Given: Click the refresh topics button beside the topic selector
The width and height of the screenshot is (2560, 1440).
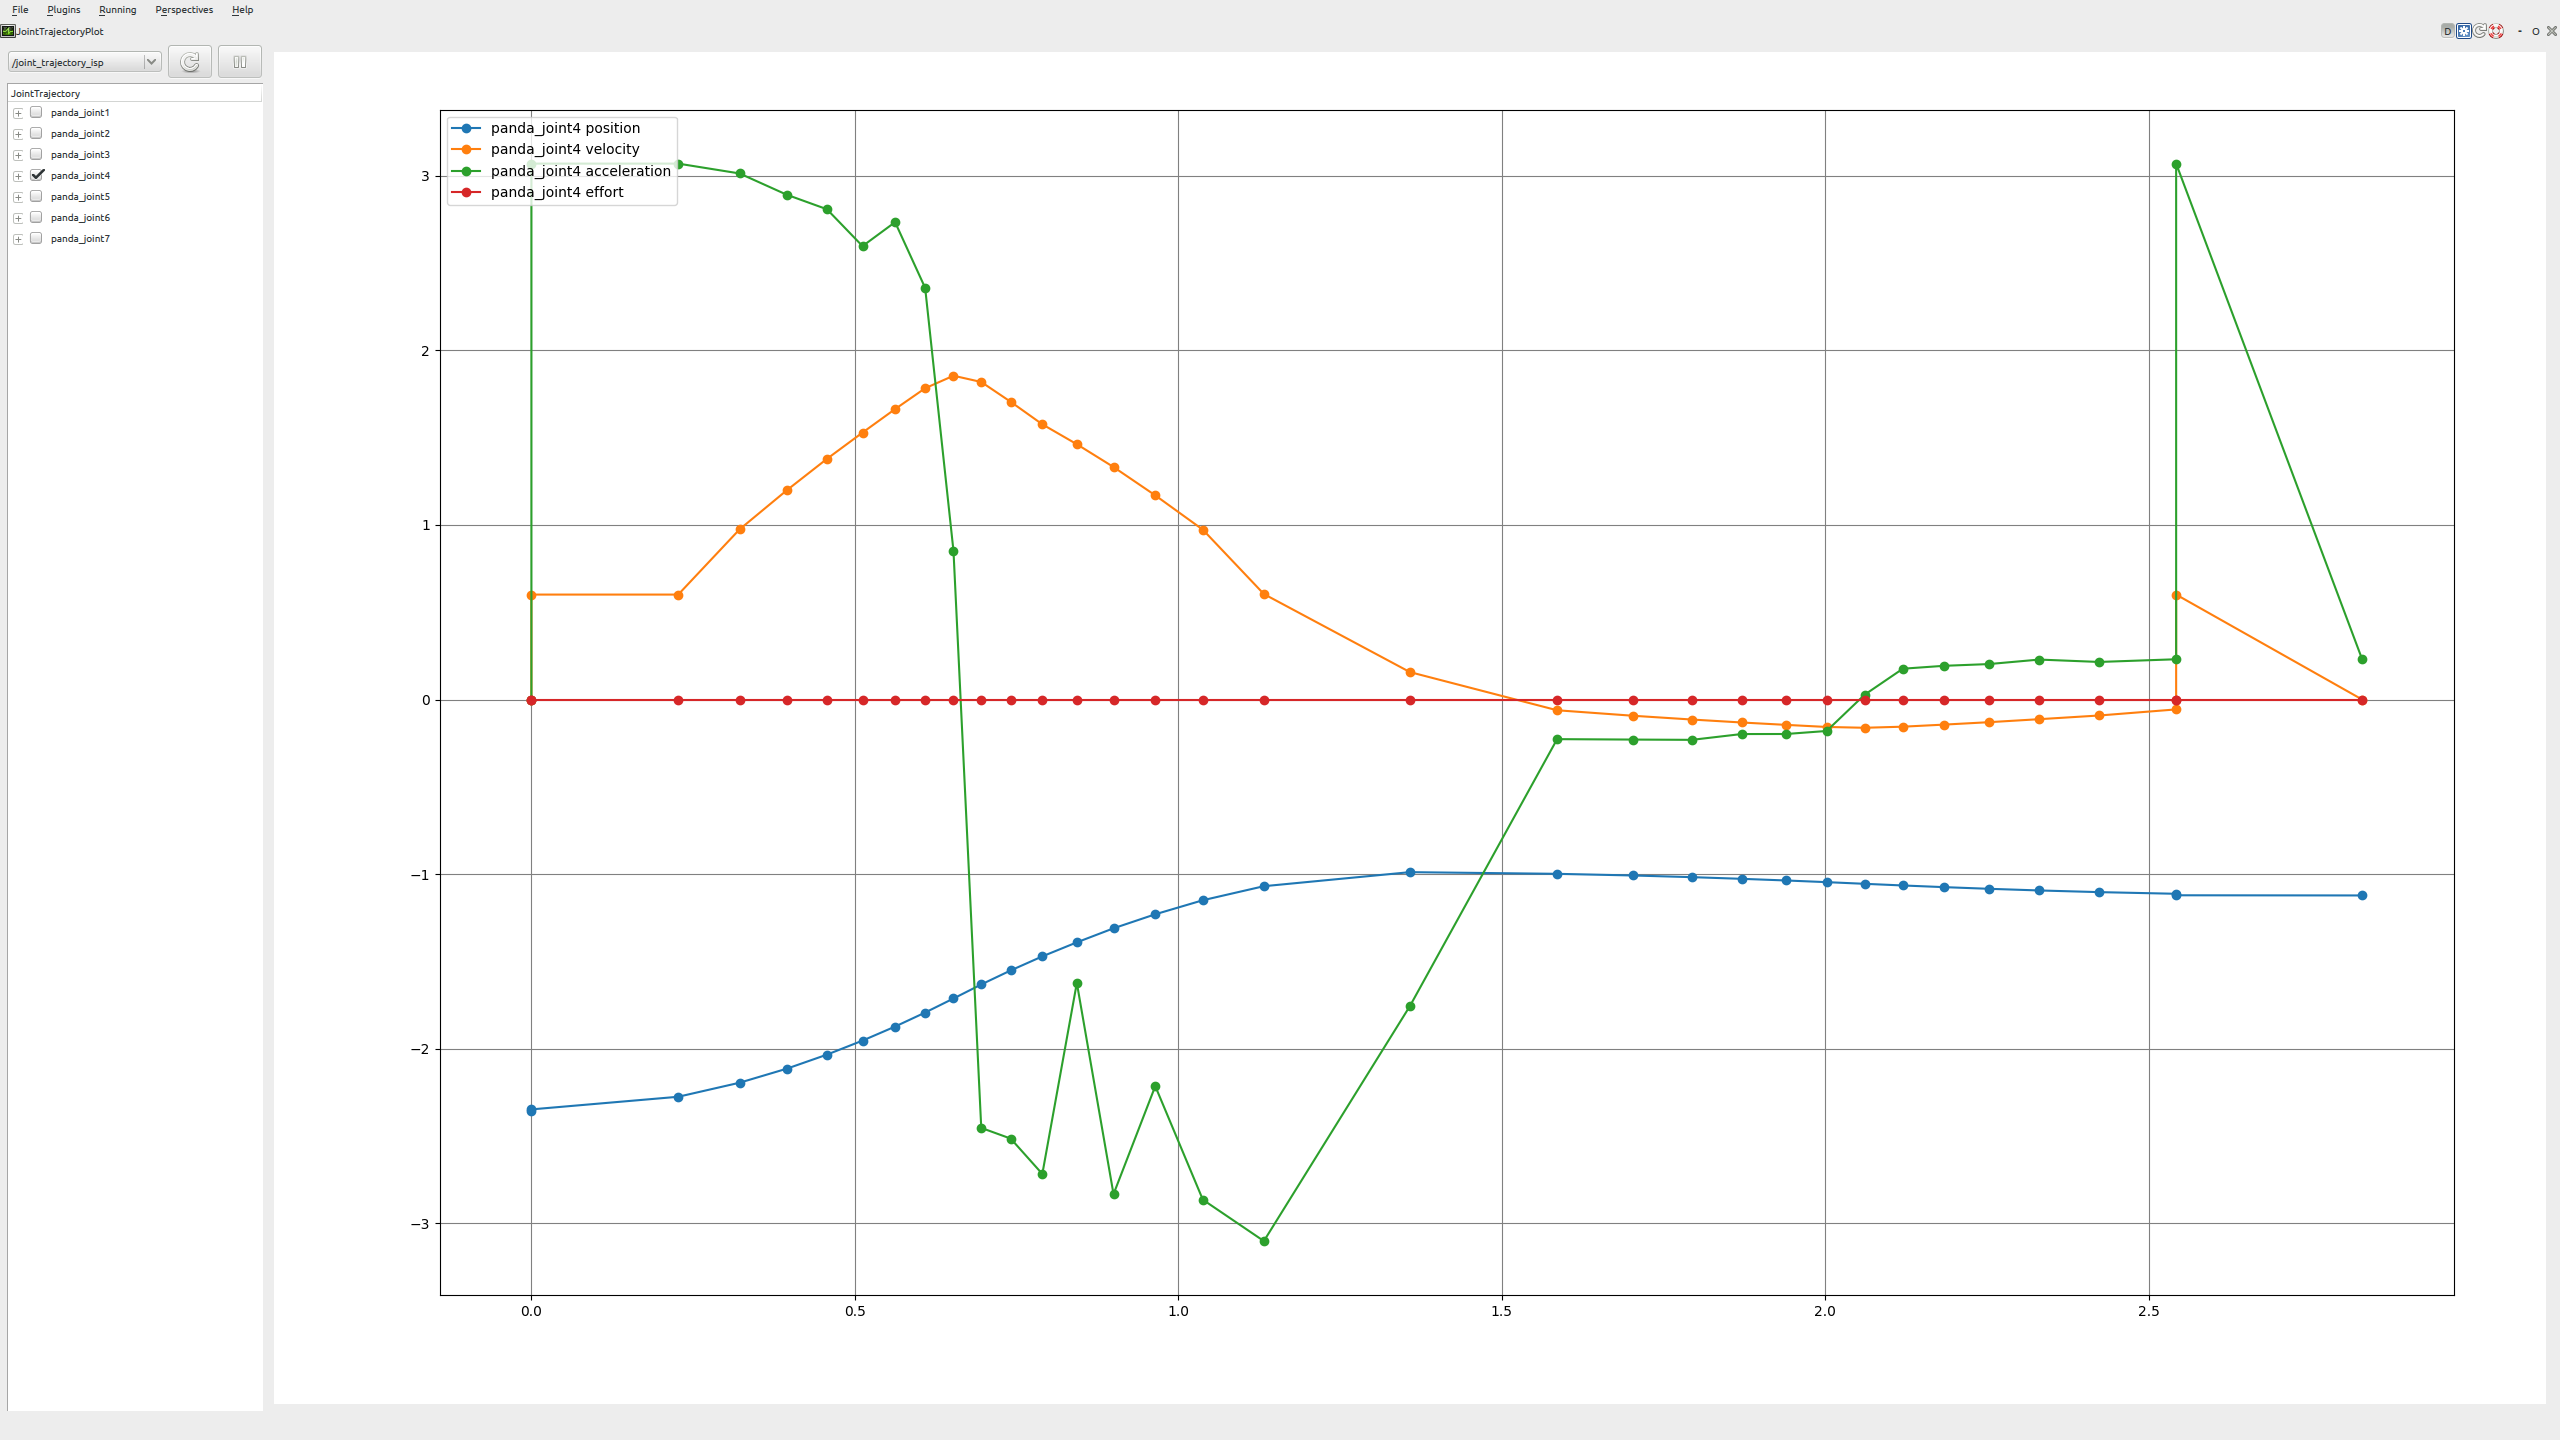Looking at the screenshot, I should tap(190, 62).
